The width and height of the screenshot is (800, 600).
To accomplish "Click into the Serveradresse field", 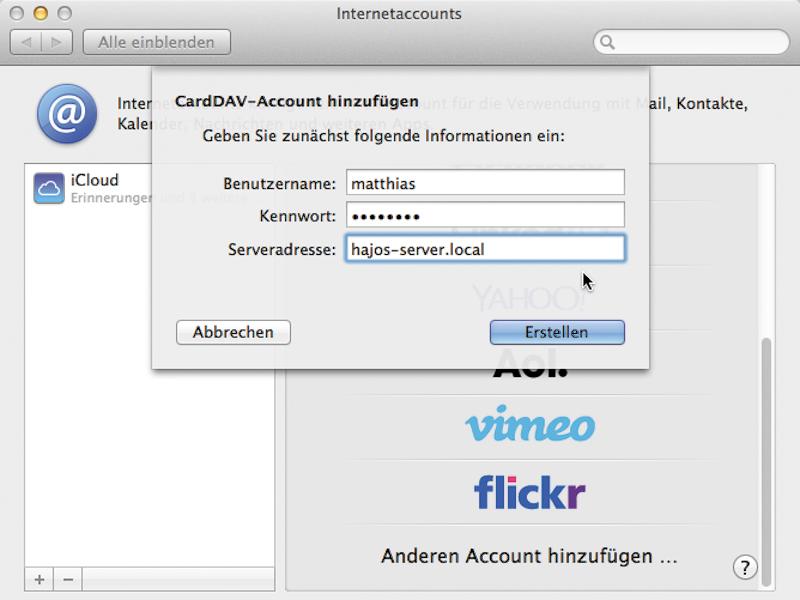I will pyautogui.click(x=485, y=248).
